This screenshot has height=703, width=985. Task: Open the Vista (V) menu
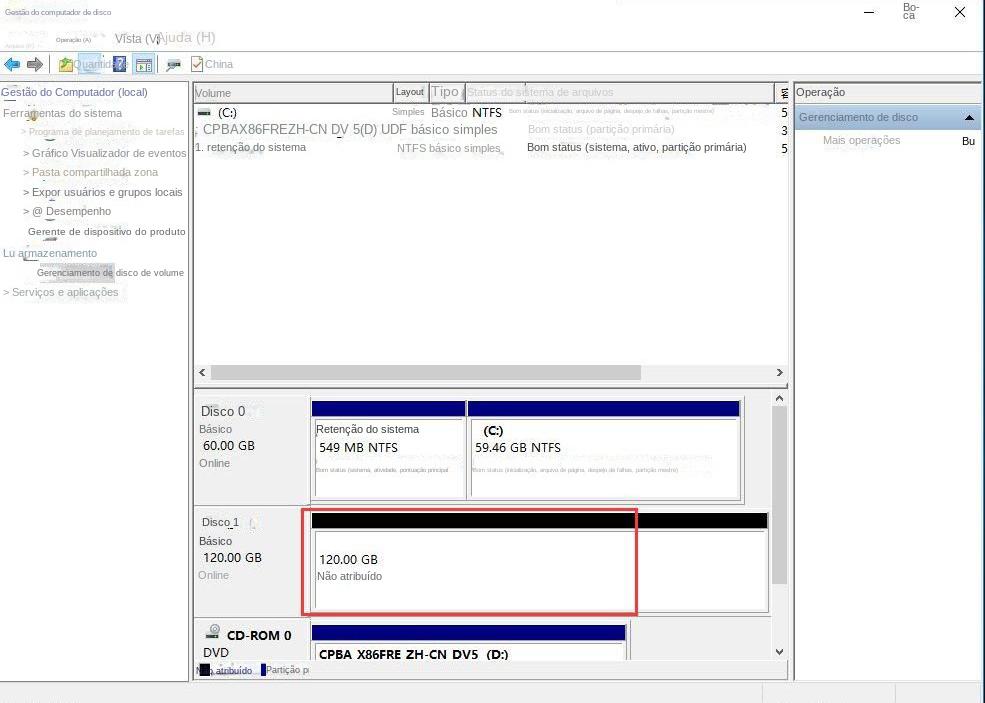pos(136,39)
